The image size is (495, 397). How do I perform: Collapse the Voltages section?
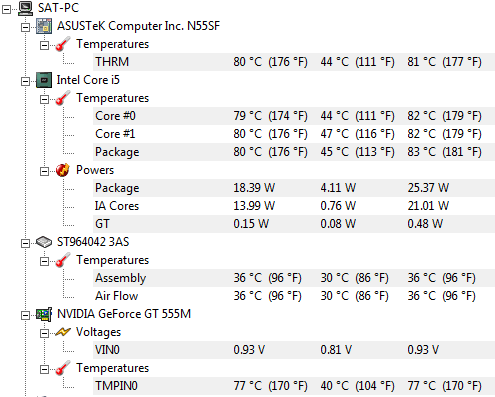coord(44,334)
